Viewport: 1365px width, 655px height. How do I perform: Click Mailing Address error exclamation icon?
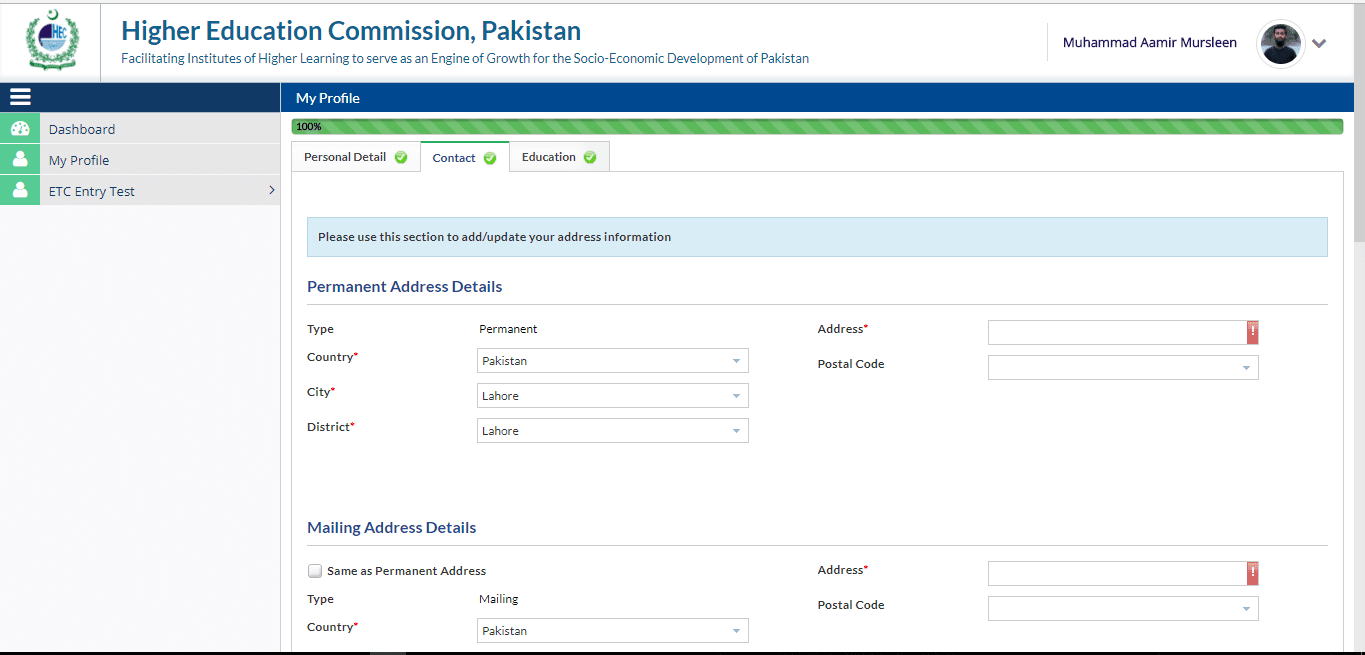(x=1252, y=573)
